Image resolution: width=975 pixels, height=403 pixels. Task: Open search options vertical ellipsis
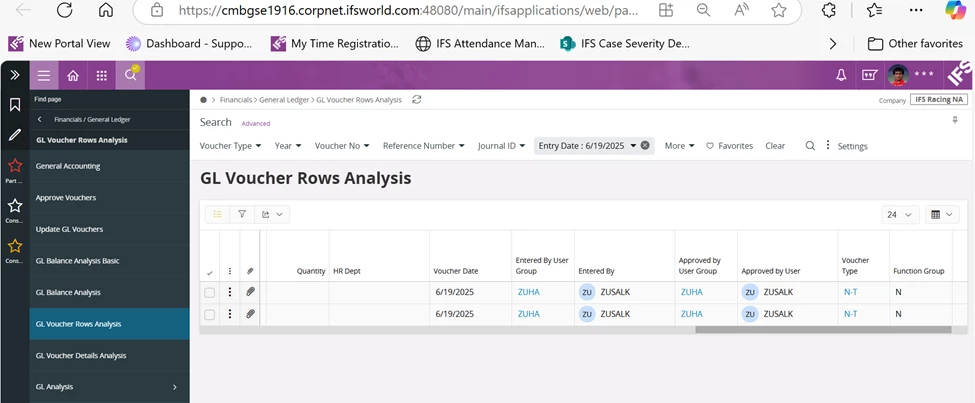pyautogui.click(x=828, y=145)
